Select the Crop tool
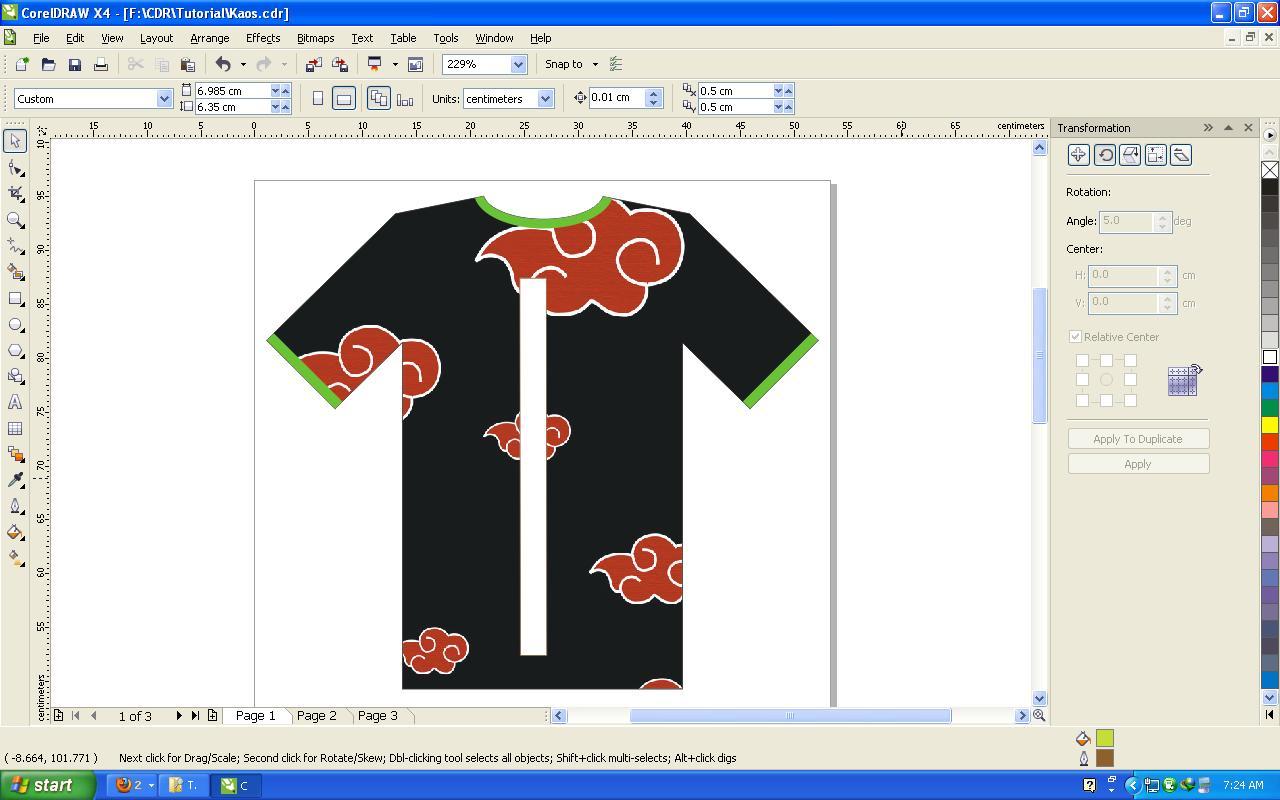 click(x=15, y=193)
